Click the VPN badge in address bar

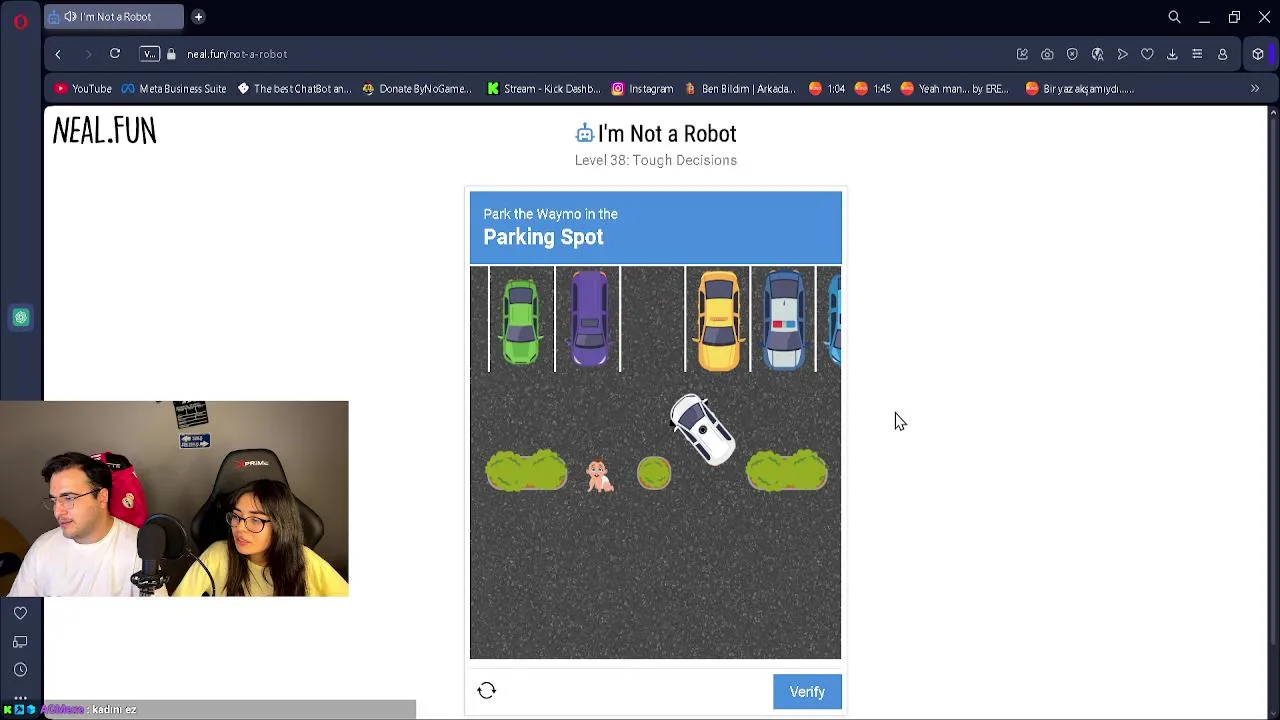(x=149, y=54)
